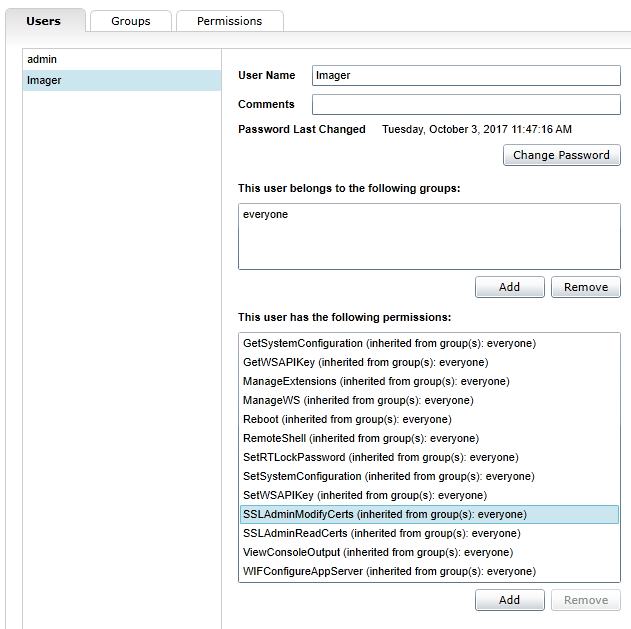Select the everyone group entry
Viewport: 631px width, 629px height.
tap(265, 214)
